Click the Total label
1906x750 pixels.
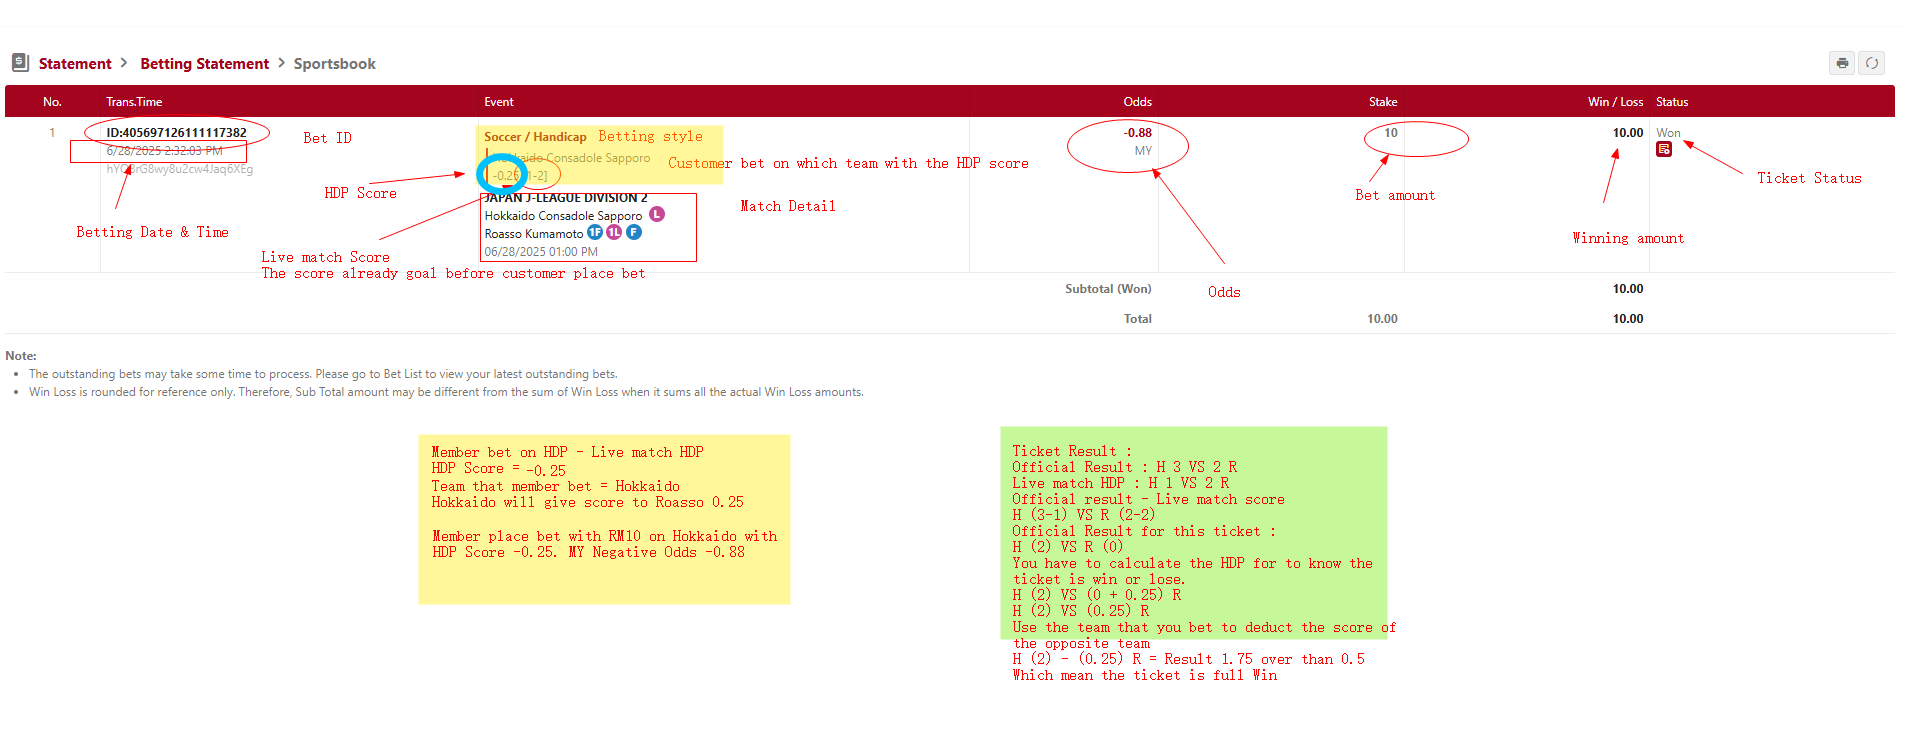[1138, 319]
